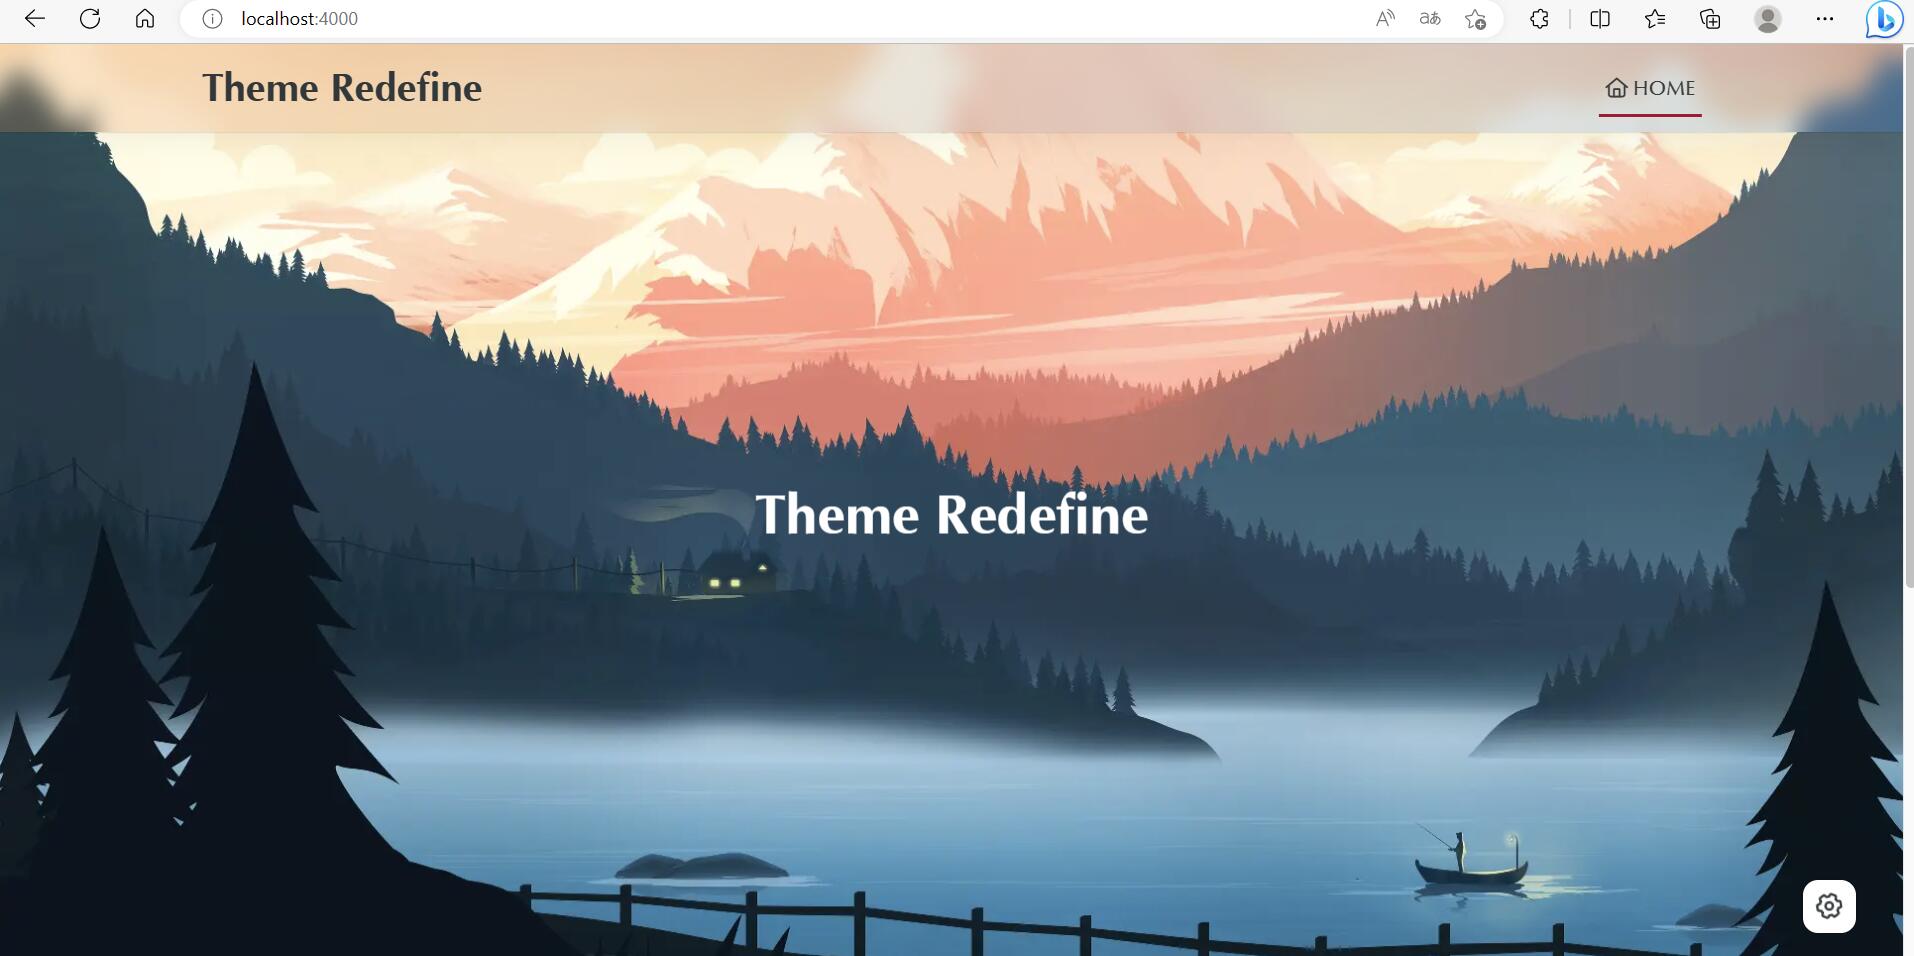Open the floating gear settings button
Viewport: 1914px width, 956px height.
1829,906
